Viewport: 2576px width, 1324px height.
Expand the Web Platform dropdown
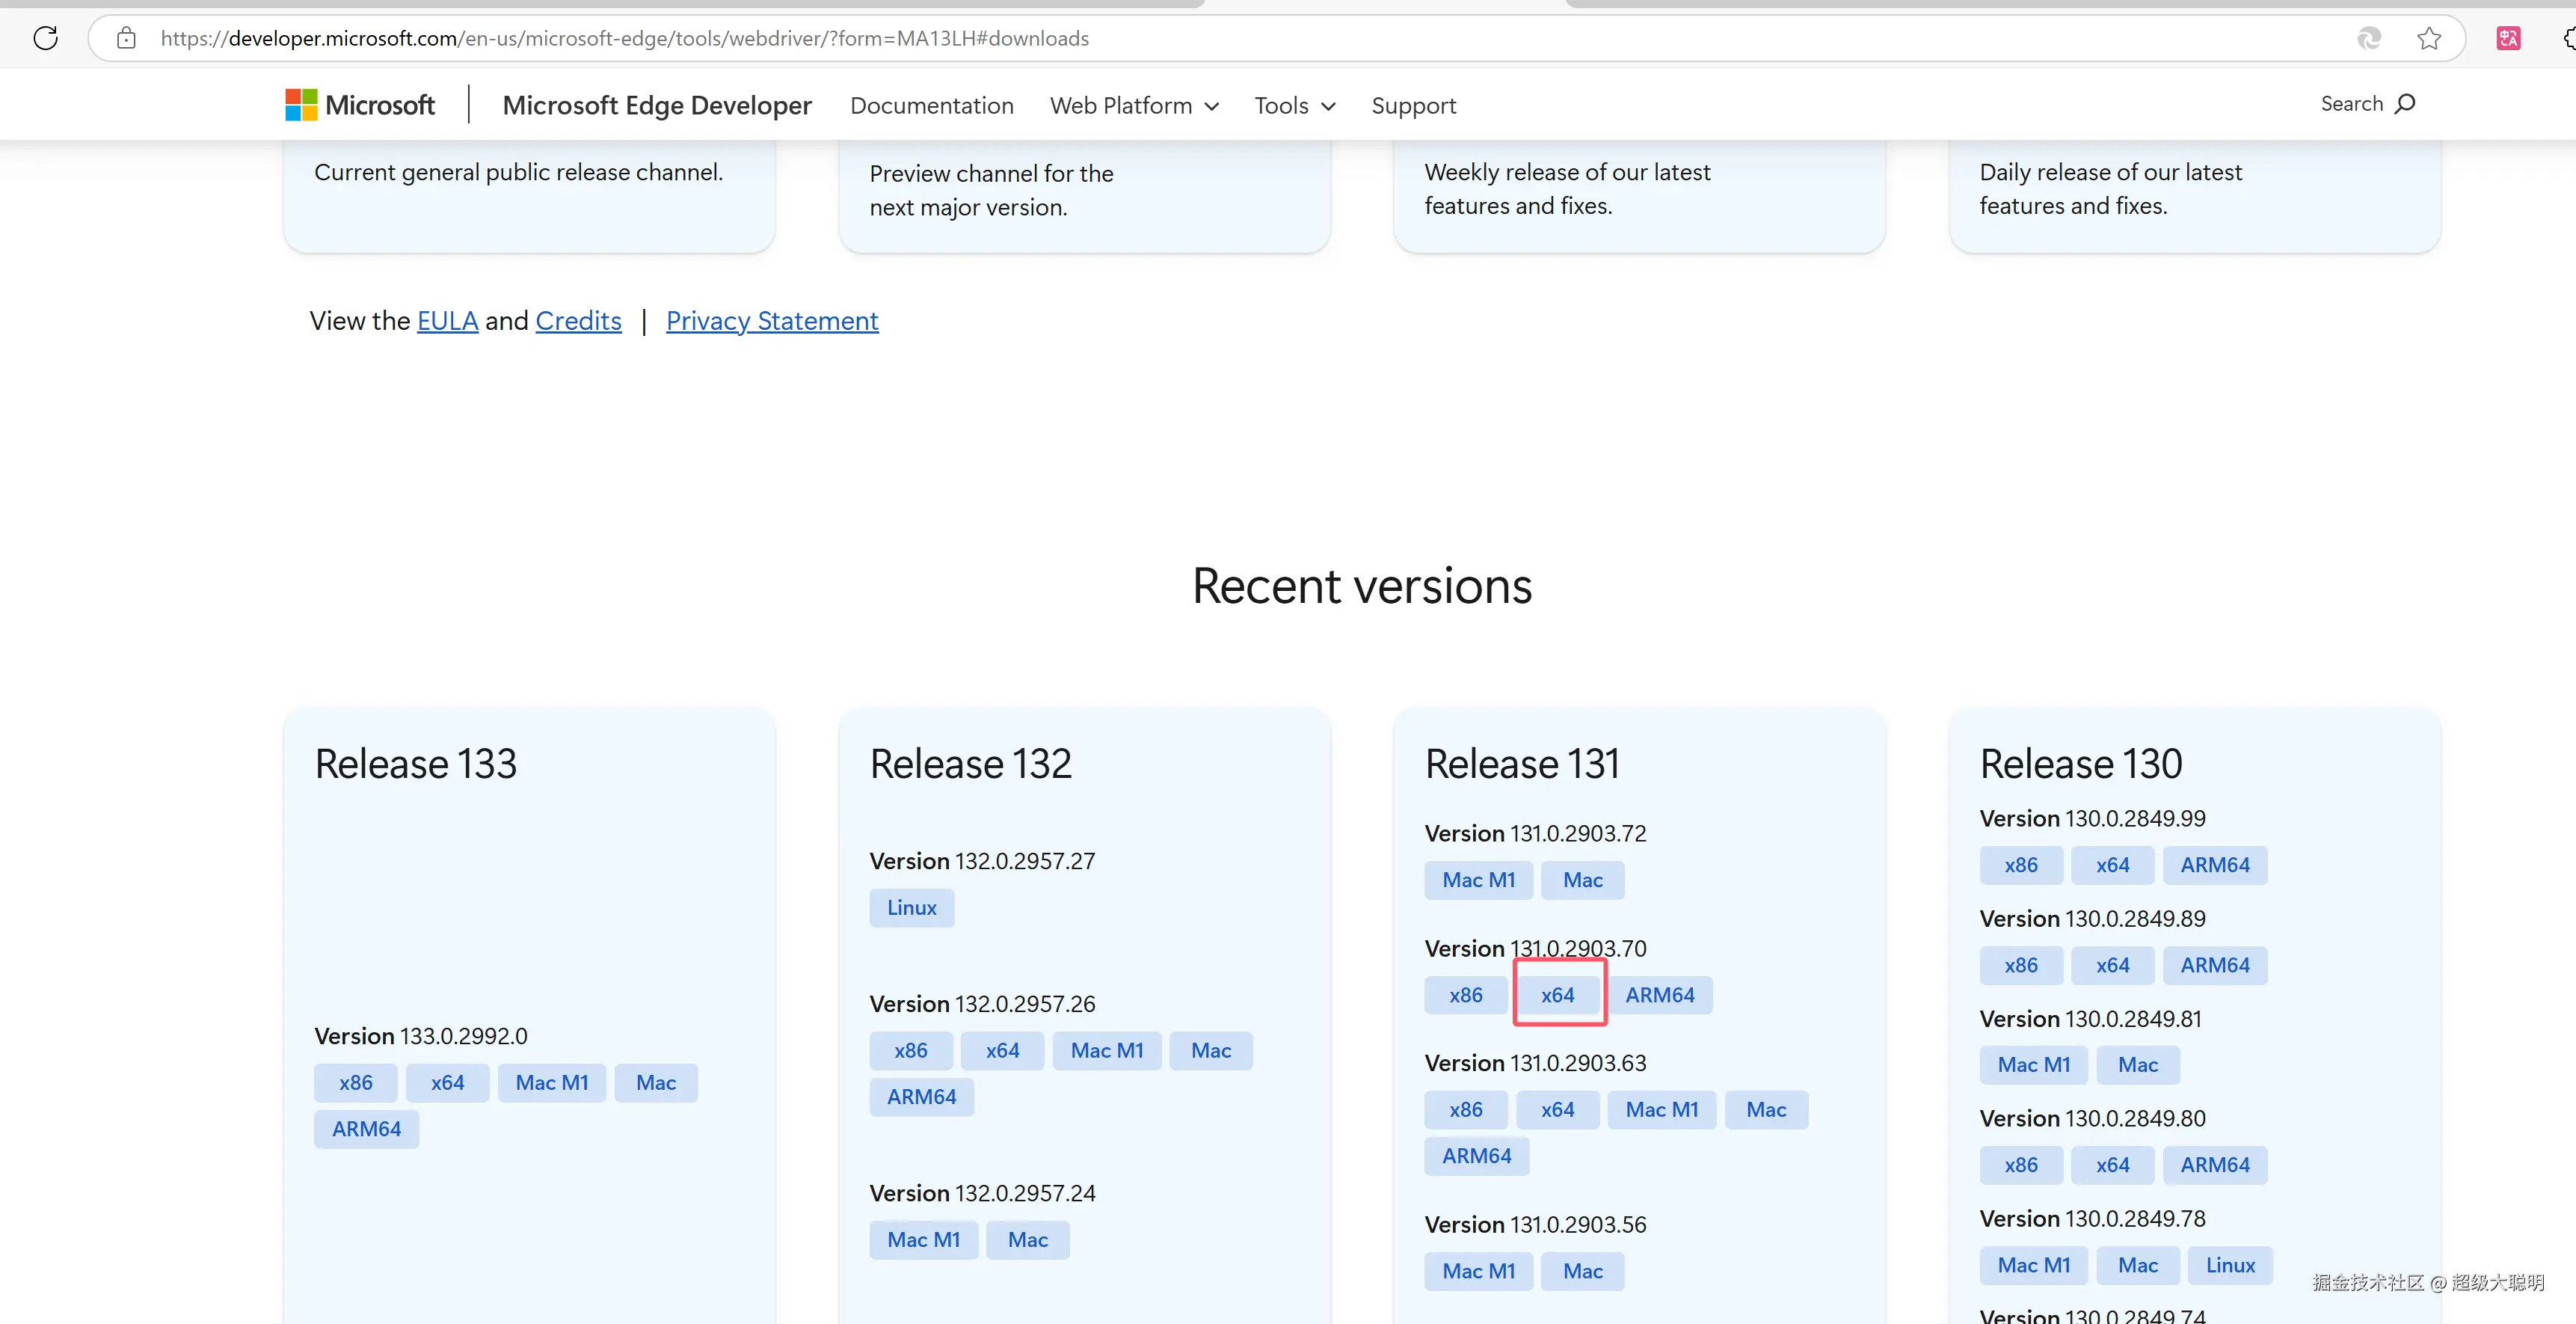point(1134,105)
